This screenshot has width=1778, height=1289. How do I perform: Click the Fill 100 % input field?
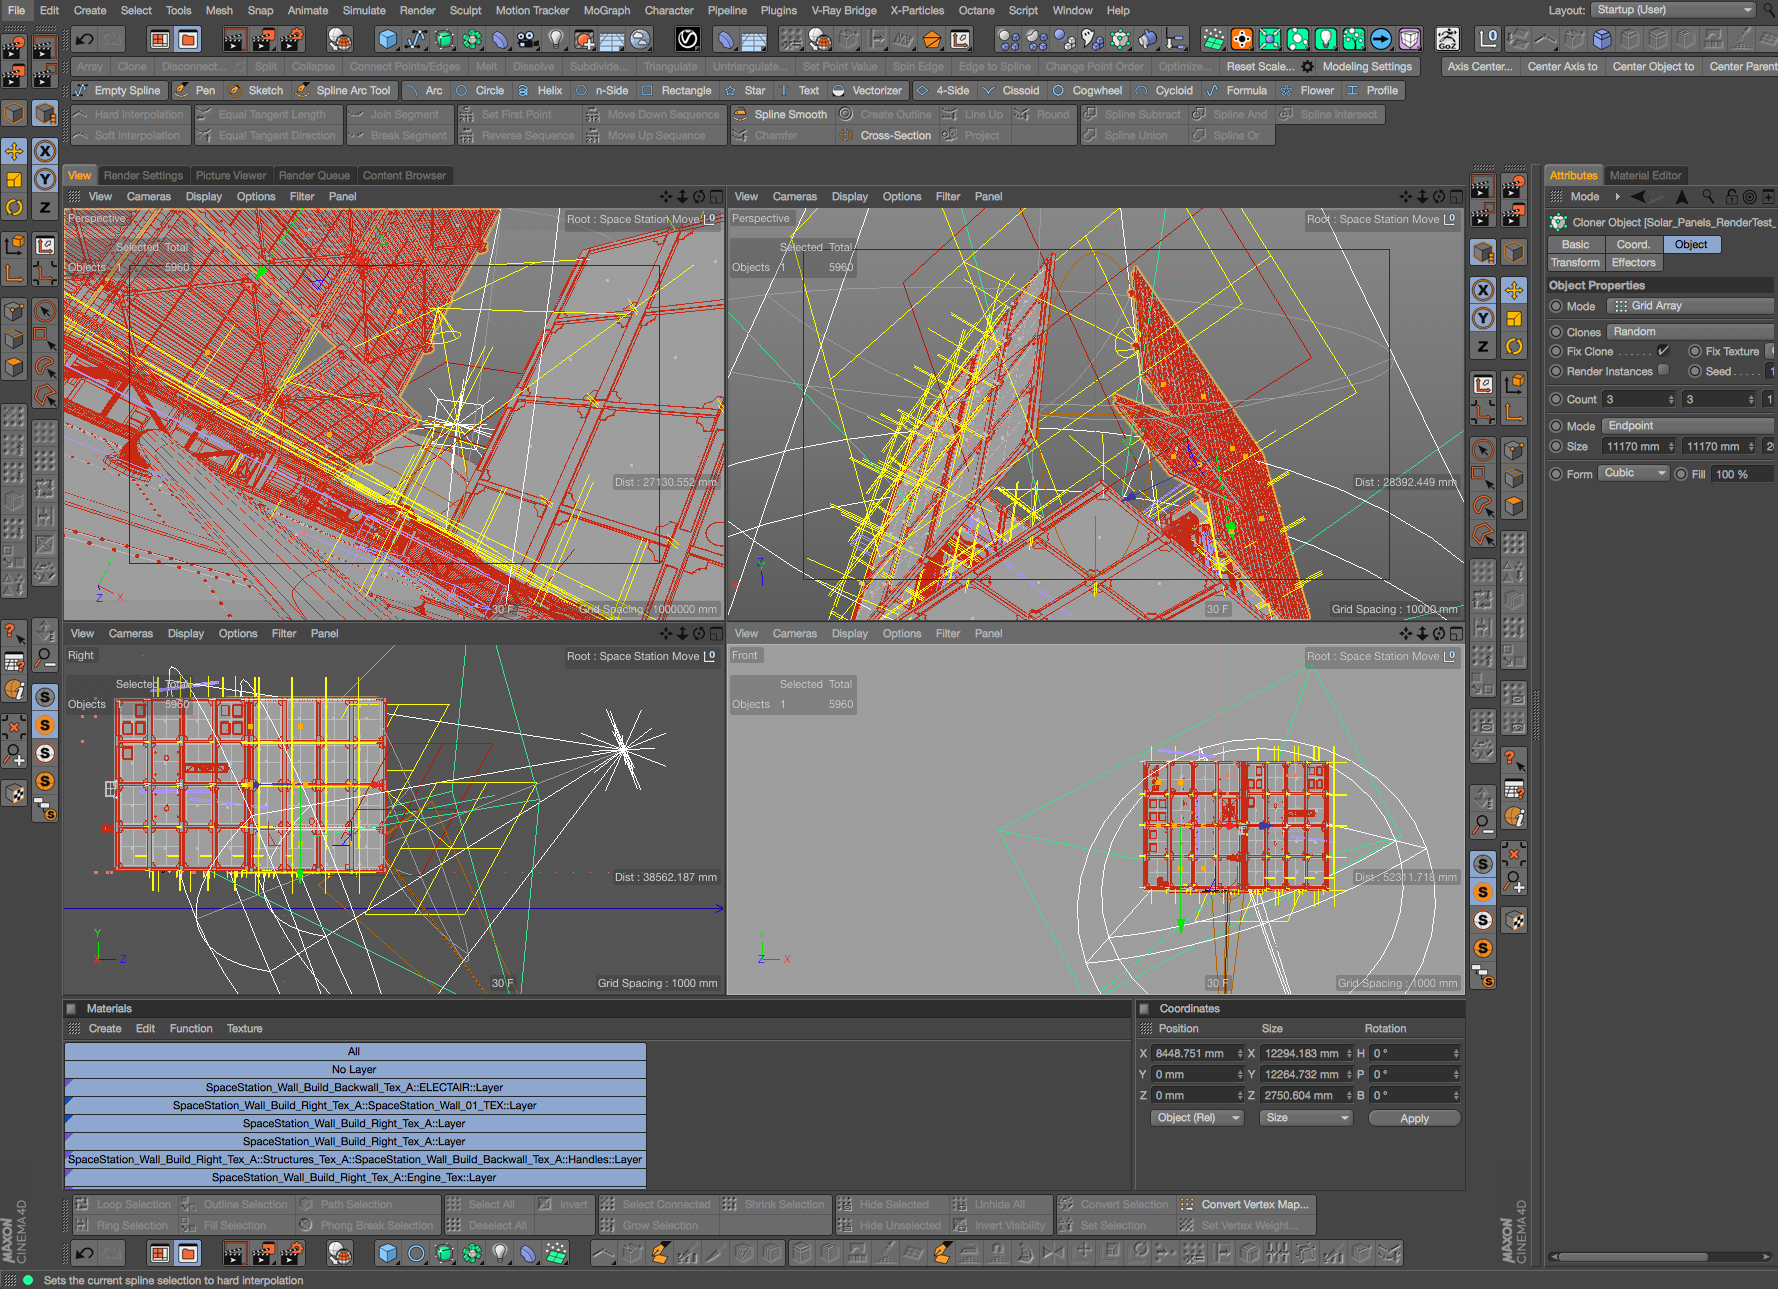point(1740,474)
